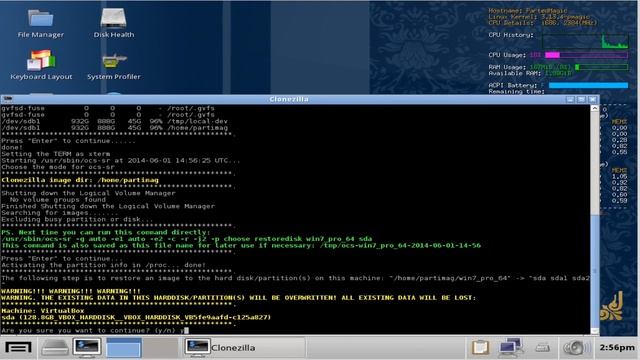Maximize the Clonezilla window

(582, 100)
